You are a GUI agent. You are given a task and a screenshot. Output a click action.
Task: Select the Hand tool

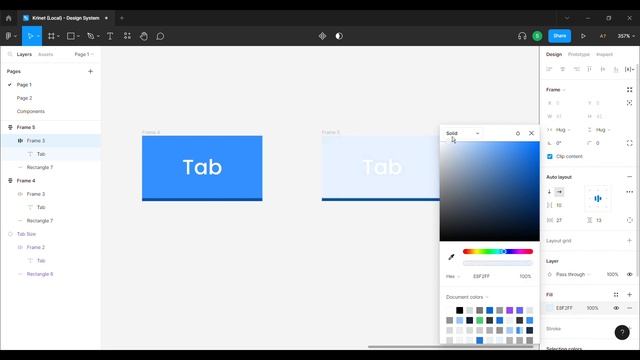(x=144, y=36)
